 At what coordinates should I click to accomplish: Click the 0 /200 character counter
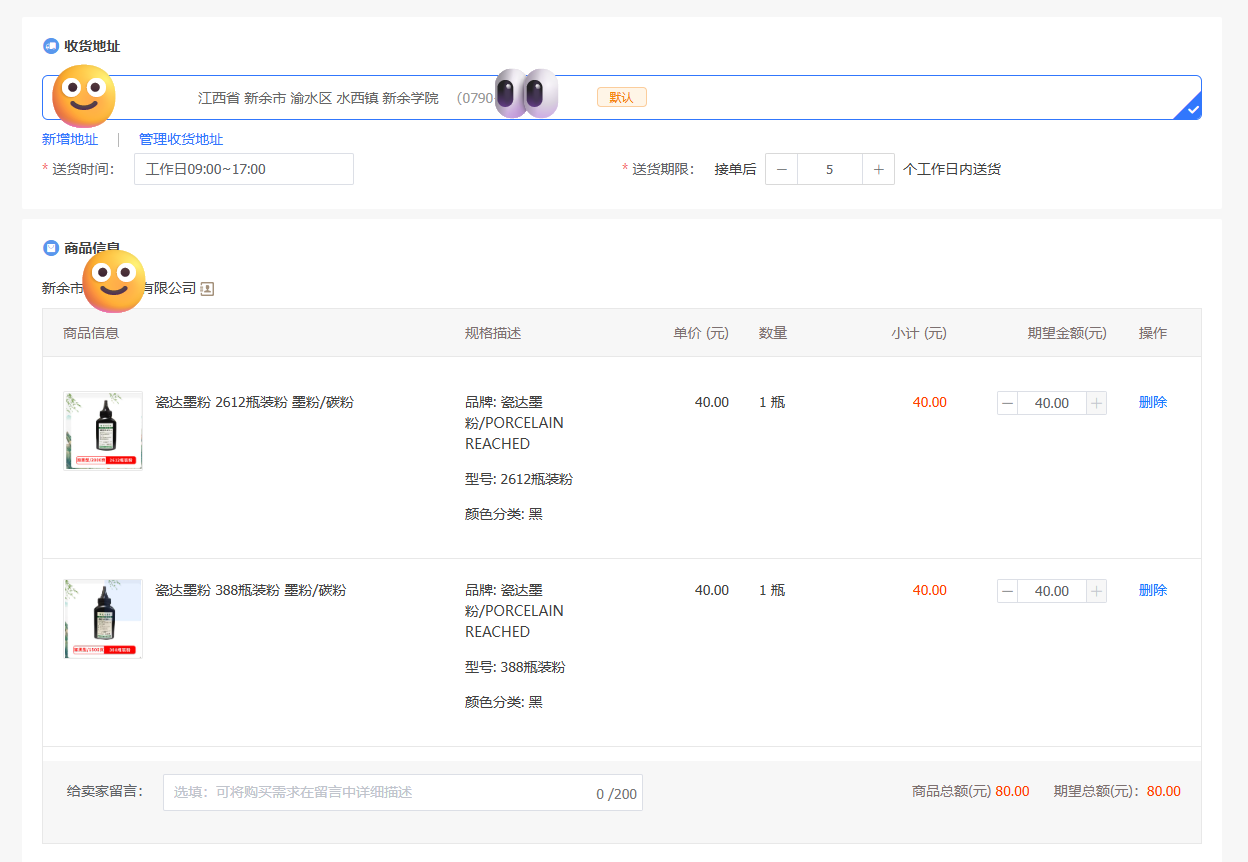[616, 794]
